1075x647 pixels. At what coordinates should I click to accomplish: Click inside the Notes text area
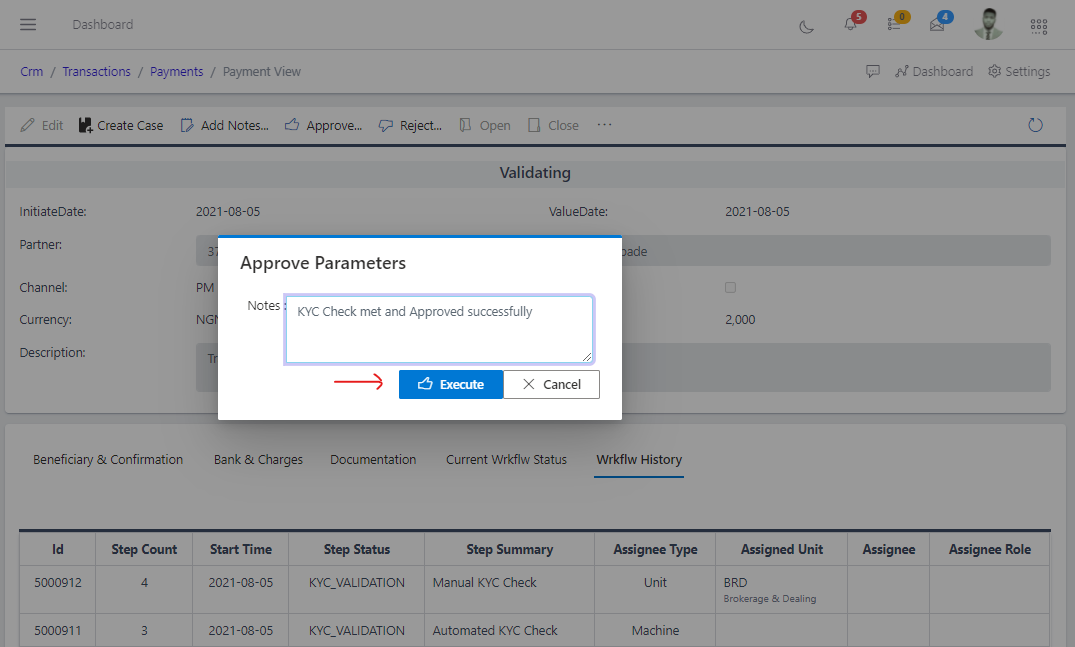click(438, 328)
